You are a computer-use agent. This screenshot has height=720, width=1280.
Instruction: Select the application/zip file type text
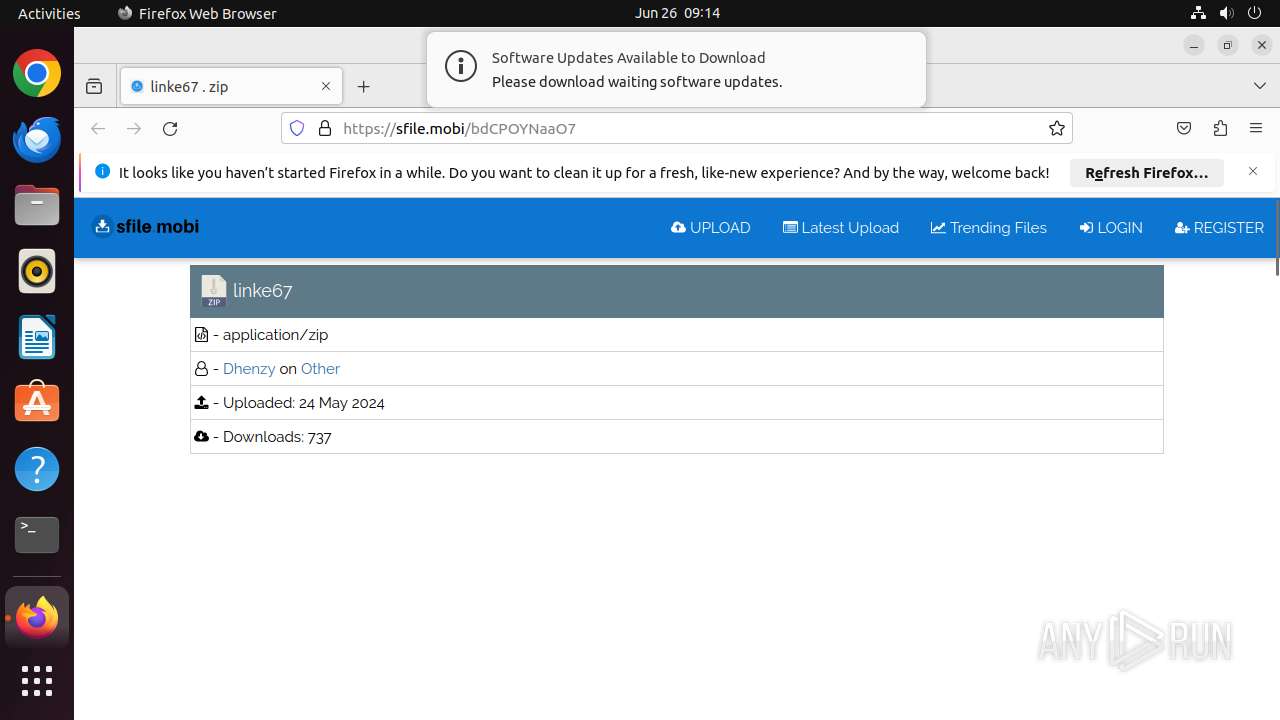[275, 335]
